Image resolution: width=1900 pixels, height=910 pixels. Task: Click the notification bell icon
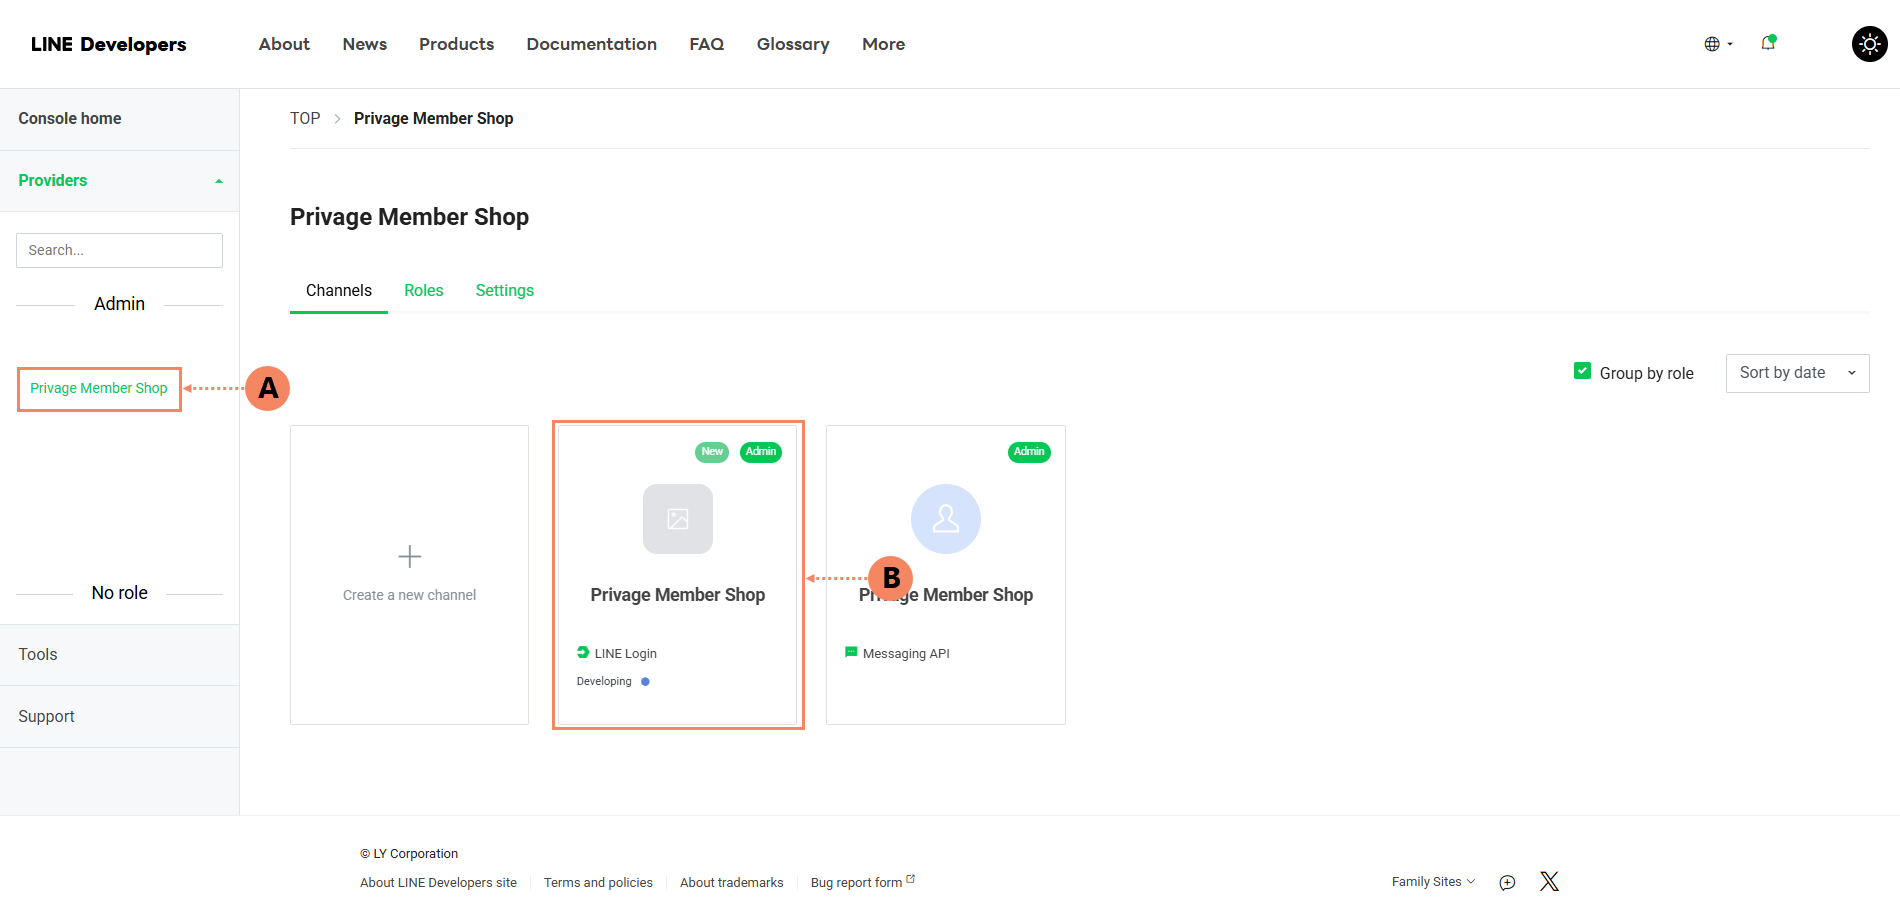(x=1768, y=43)
